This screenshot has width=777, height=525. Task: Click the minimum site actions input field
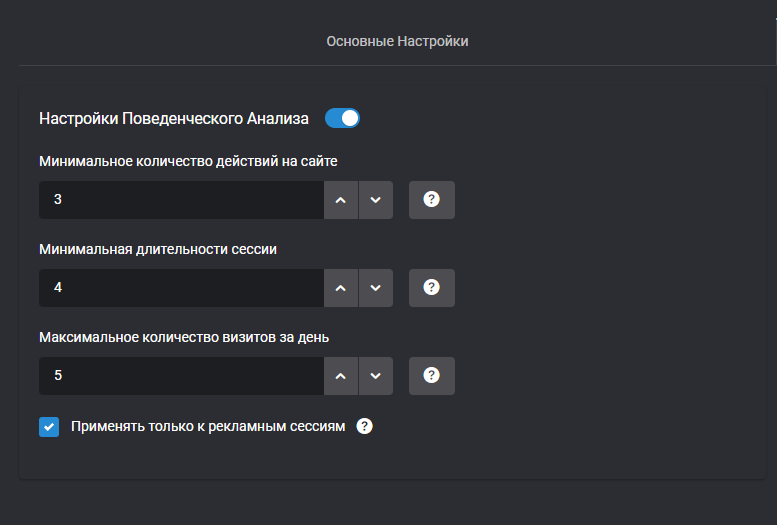coord(181,200)
